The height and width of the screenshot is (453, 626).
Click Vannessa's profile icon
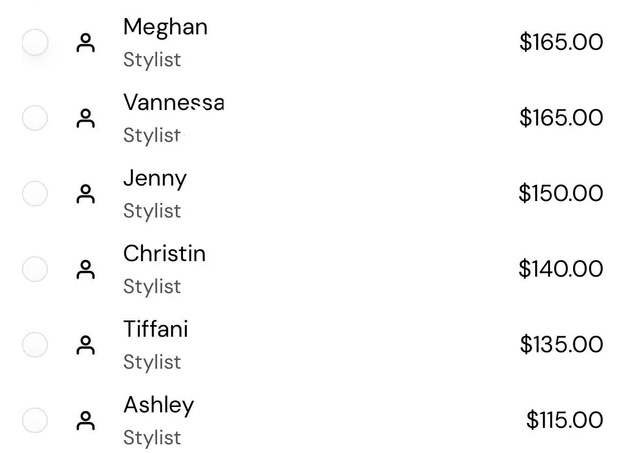85,119
